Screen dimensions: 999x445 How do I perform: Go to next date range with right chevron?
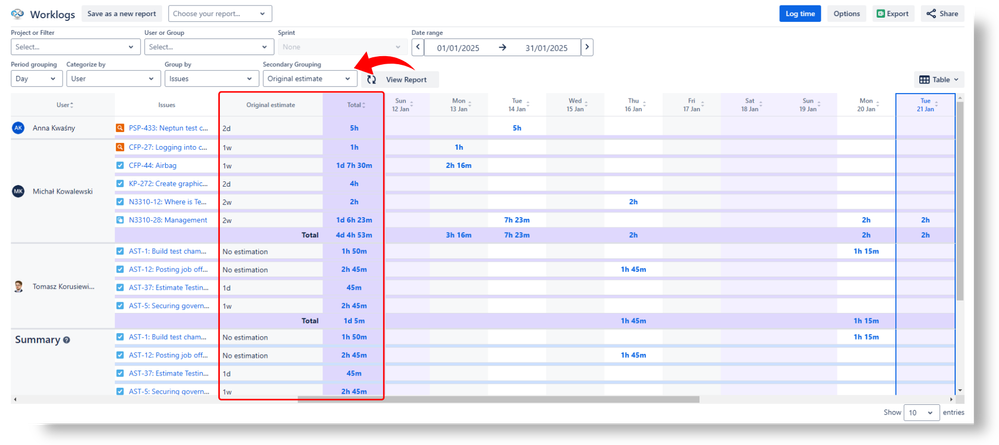(x=587, y=47)
